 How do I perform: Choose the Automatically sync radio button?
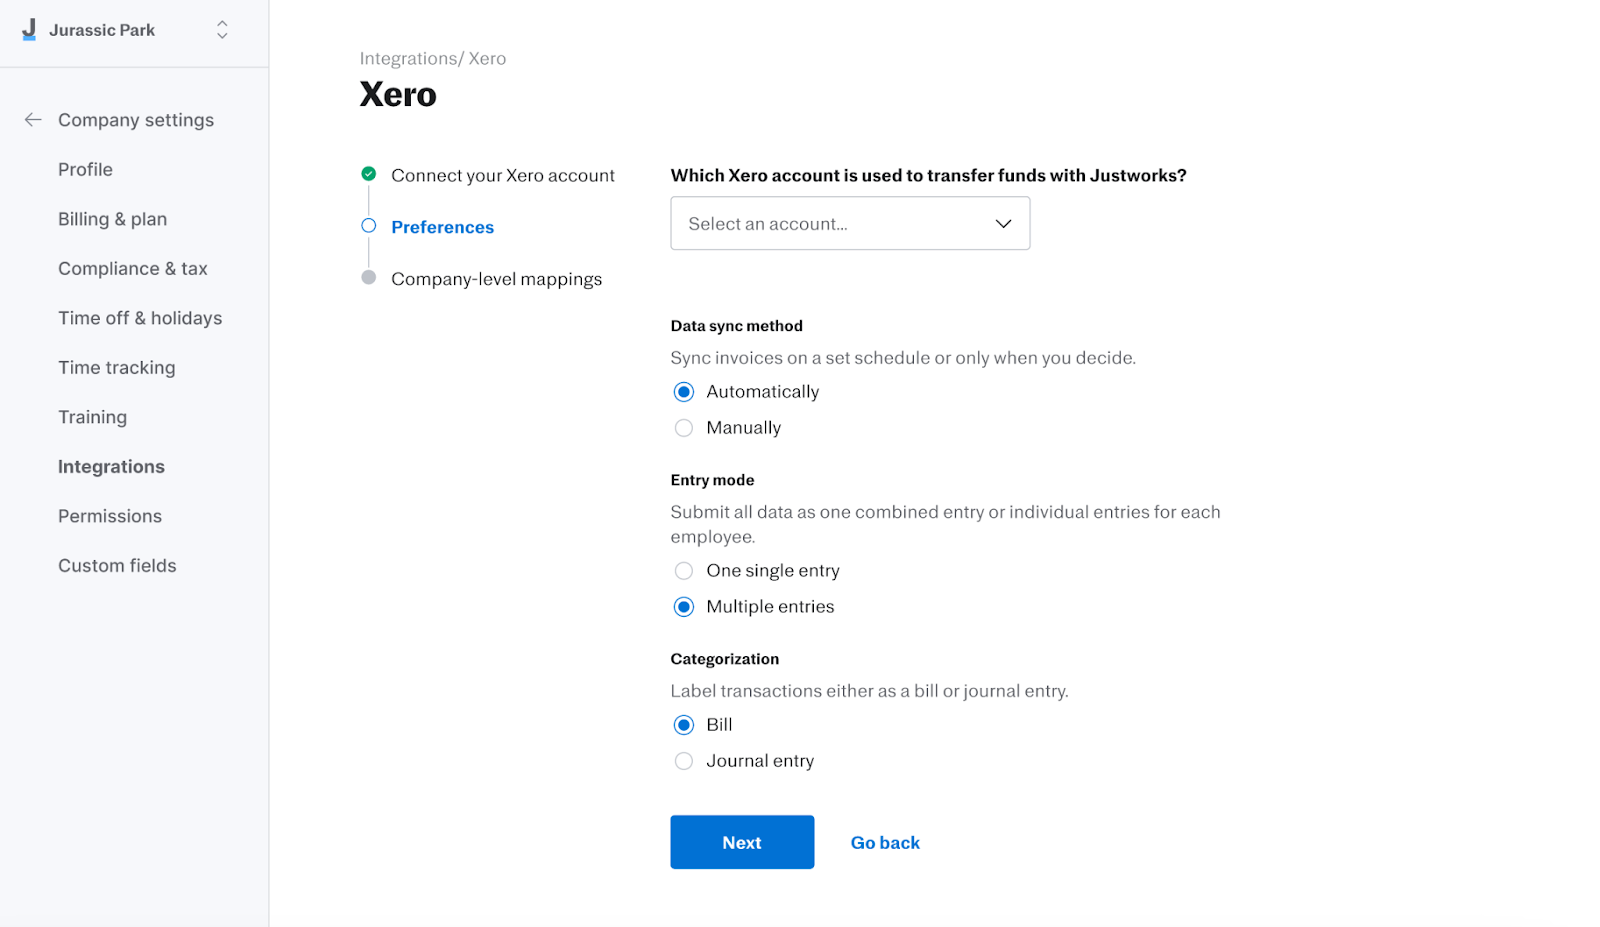[x=684, y=392]
